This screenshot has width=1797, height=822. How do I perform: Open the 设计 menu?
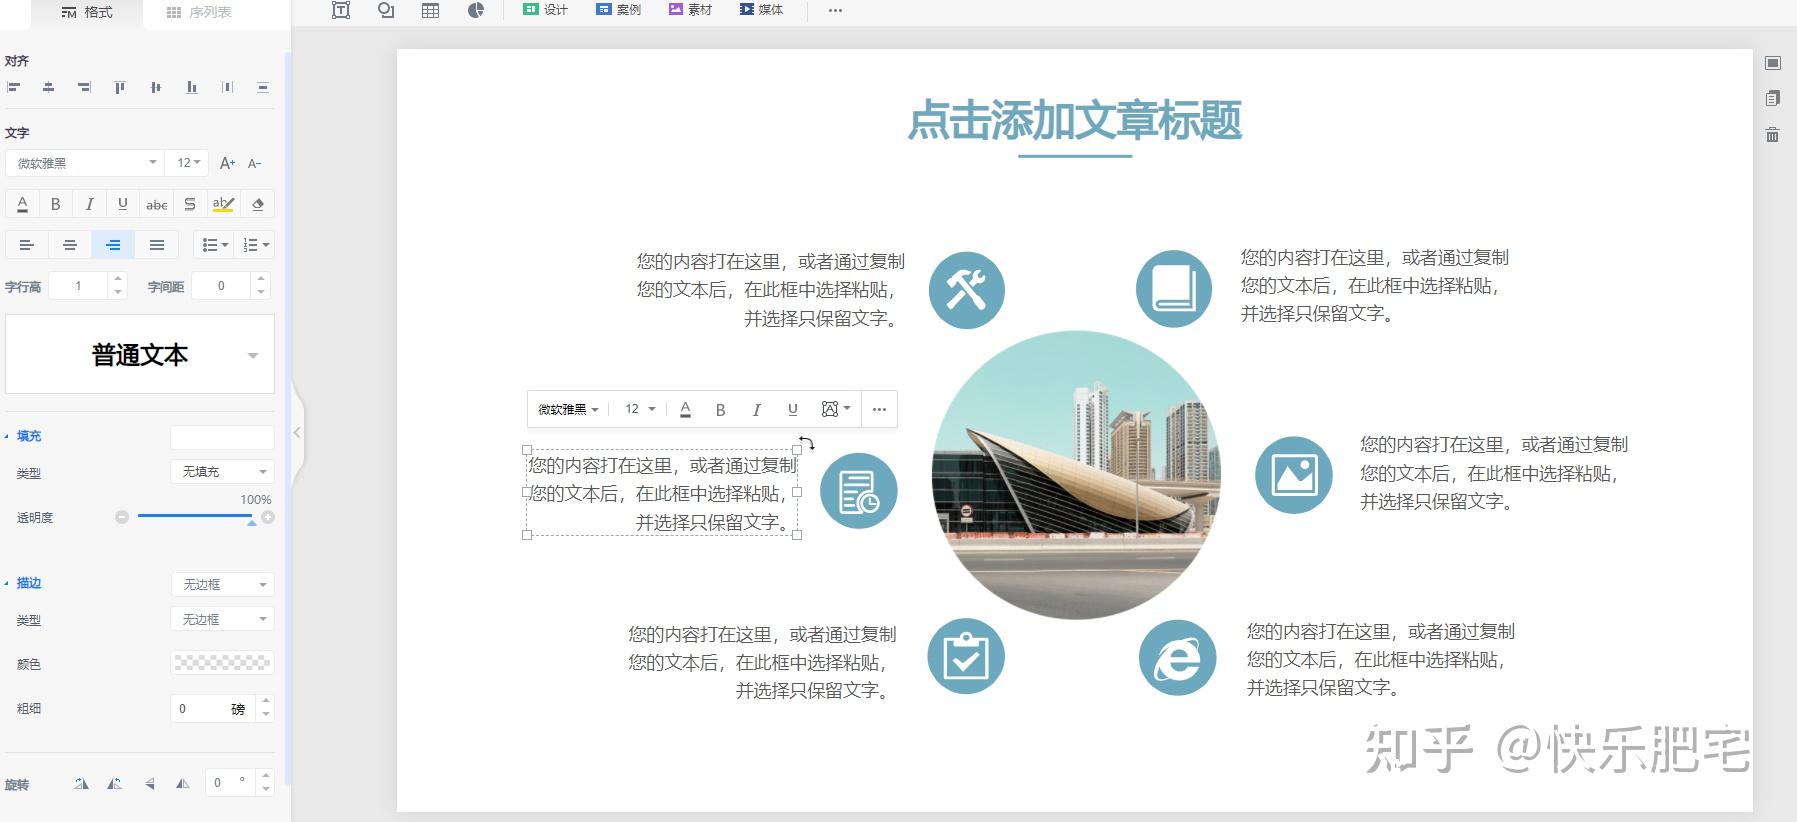tap(545, 10)
